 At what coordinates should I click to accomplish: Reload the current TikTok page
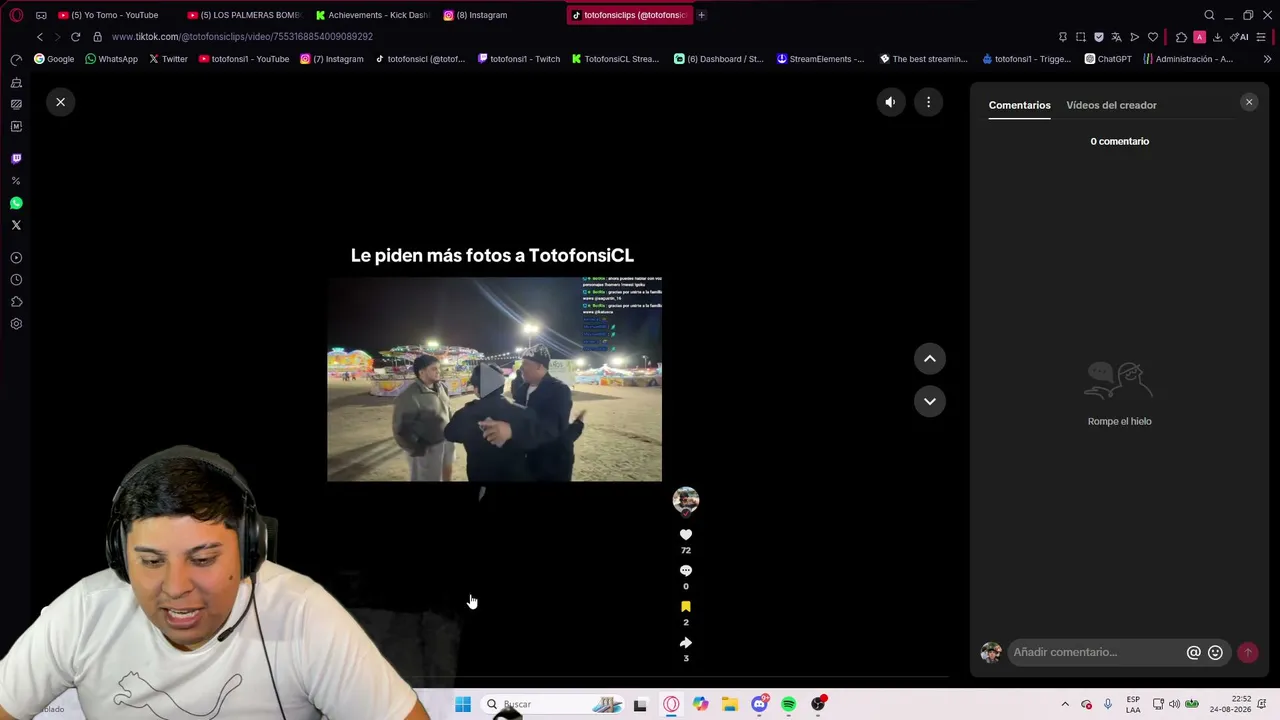coord(75,37)
